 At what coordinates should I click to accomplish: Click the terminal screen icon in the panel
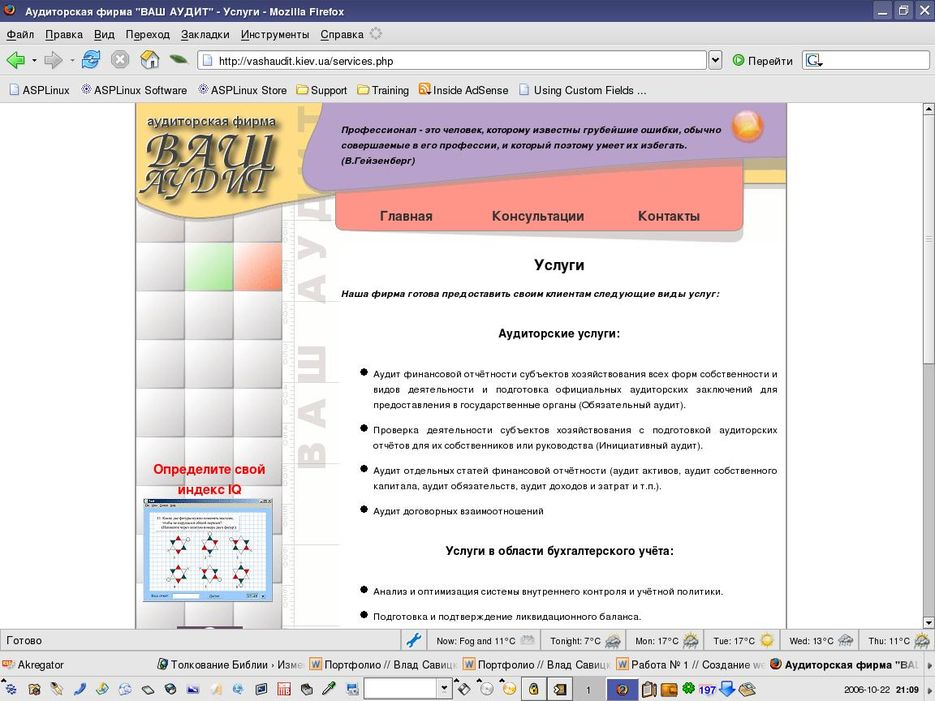tap(261, 689)
